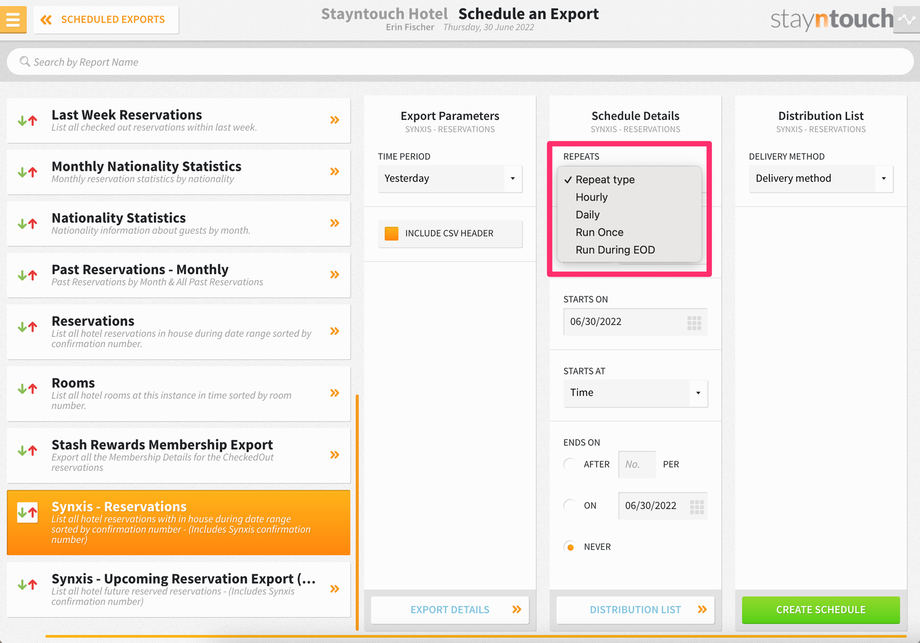Choose Daily in the repeats list
Viewport: 920px width, 643px height.
[x=629, y=215]
